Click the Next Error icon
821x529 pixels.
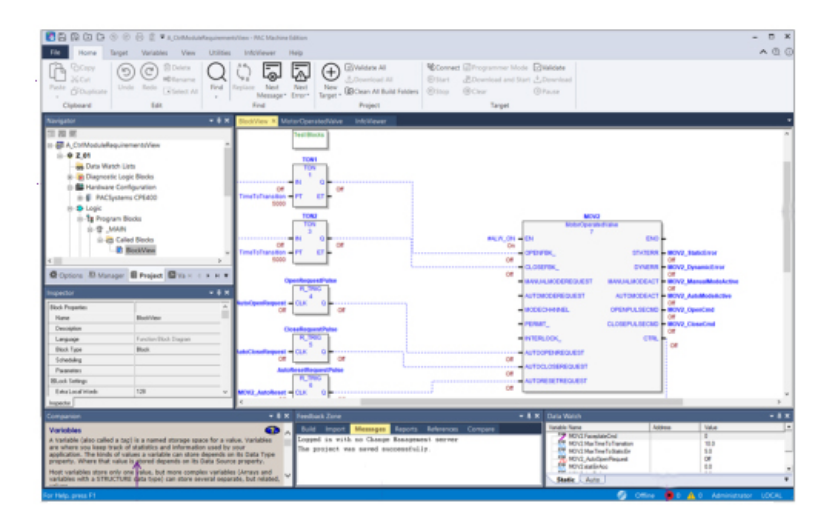[300, 72]
